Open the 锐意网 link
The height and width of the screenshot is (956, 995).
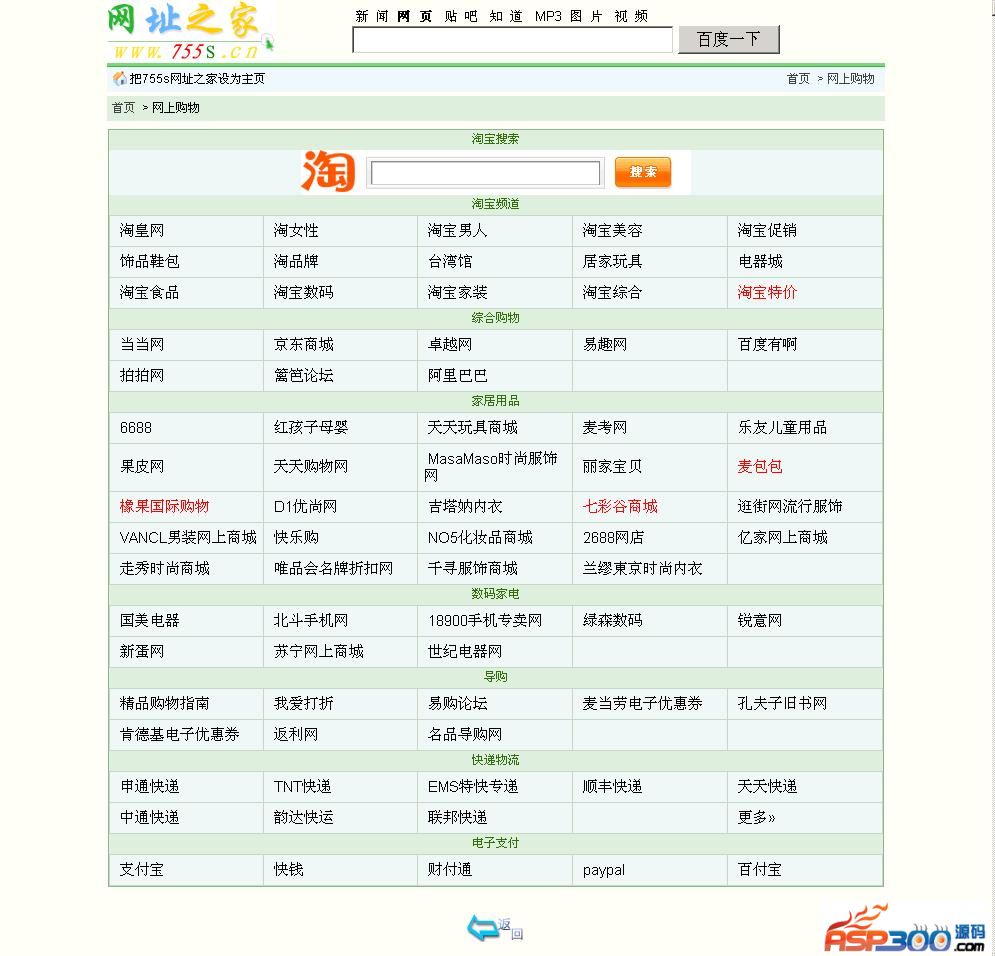[x=760, y=620]
